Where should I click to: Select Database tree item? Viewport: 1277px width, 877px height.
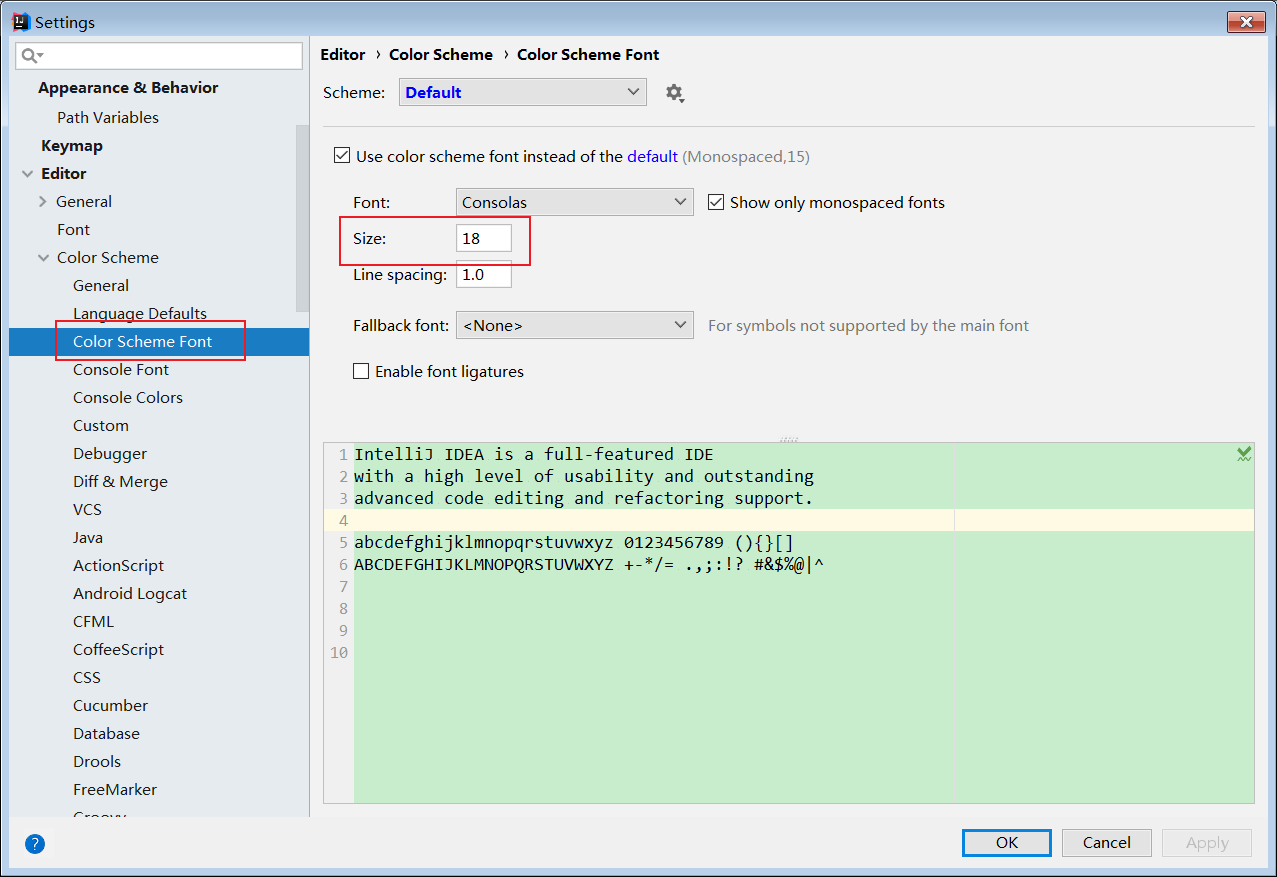point(106,734)
